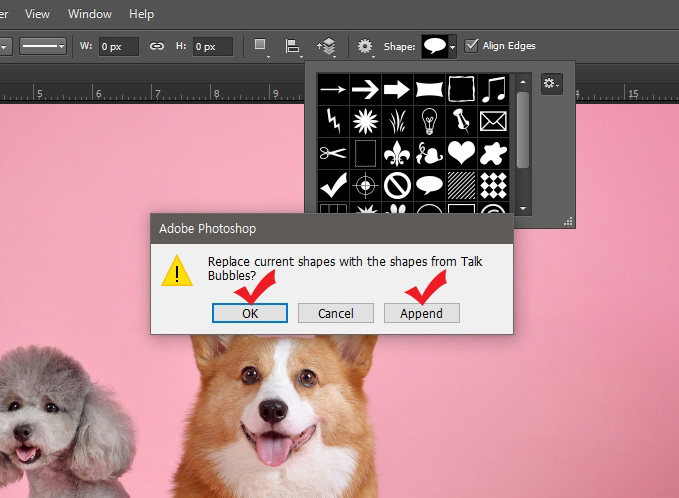Select the checkmark shape

333,185
